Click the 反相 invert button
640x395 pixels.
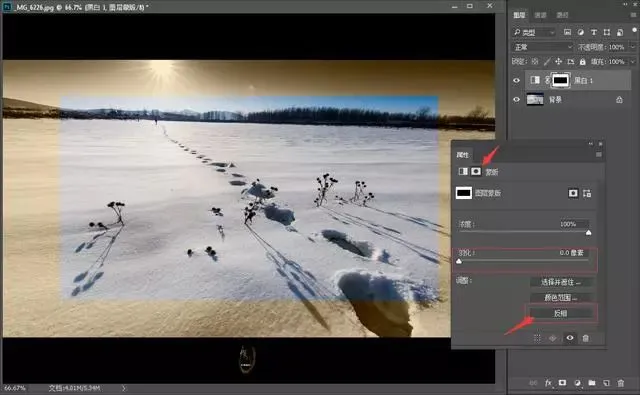tap(561, 313)
